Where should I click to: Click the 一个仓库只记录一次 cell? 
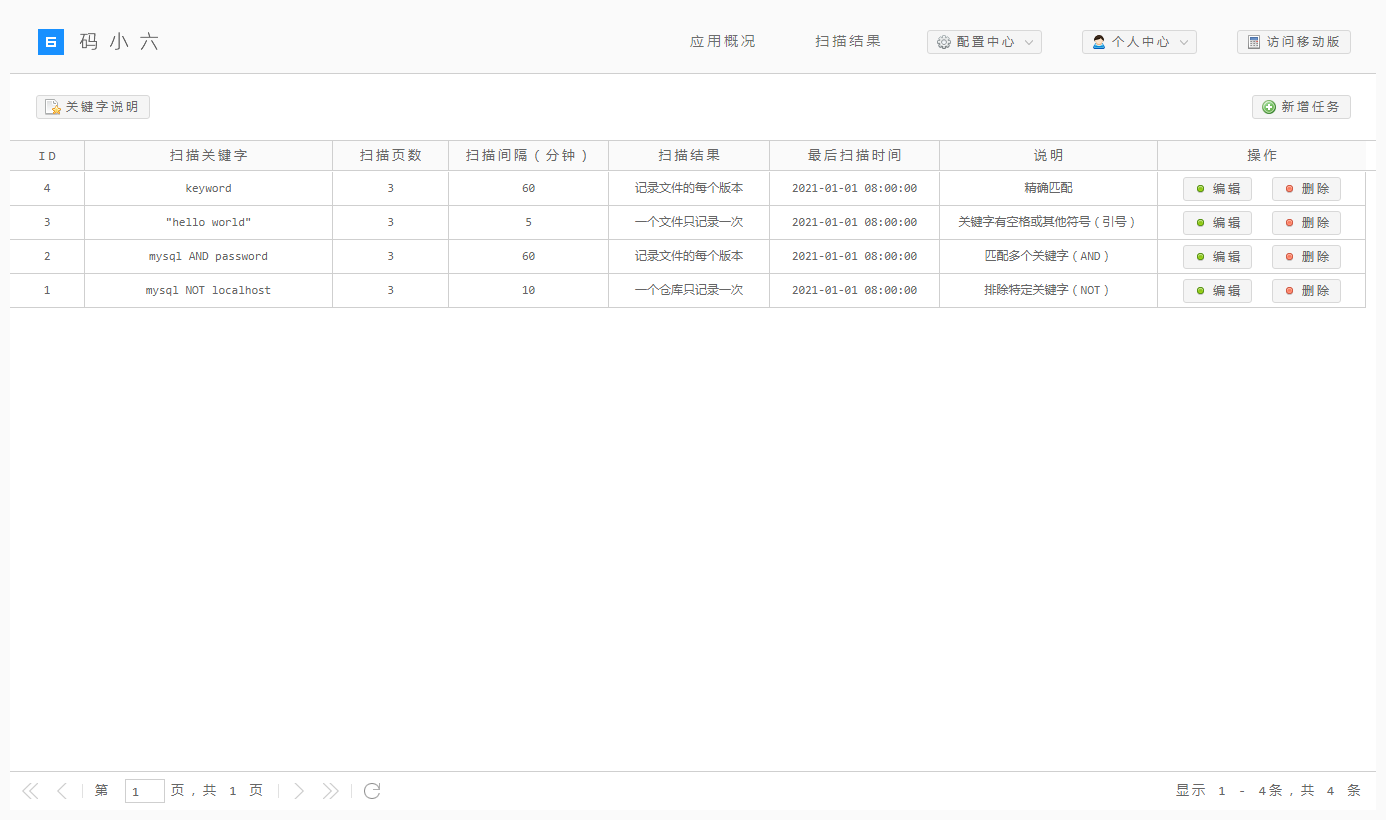pyautogui.click(x=689, y=290)
